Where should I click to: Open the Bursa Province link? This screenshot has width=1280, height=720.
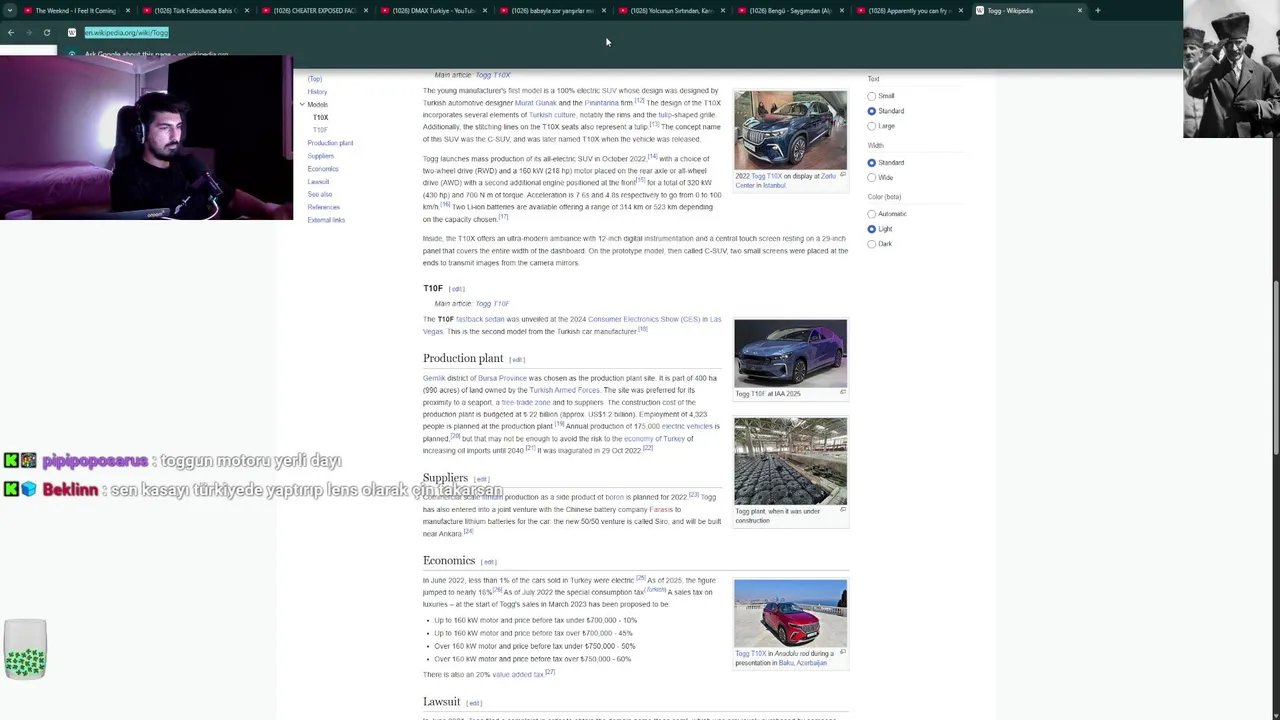[x=502, y=378]
